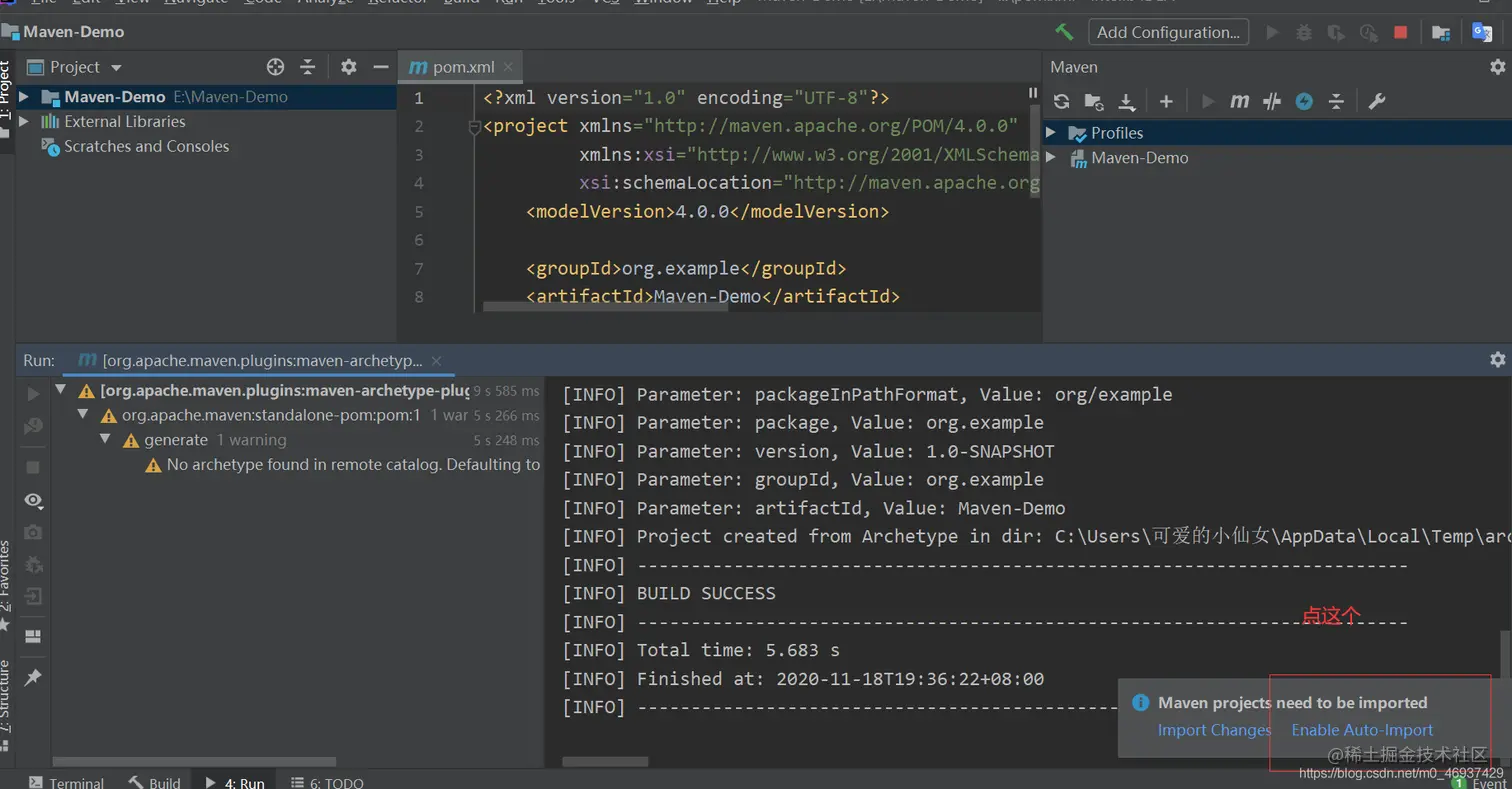
Task: Expand Maven-Demo node in Maven panel
Action: coord(1051,158)
